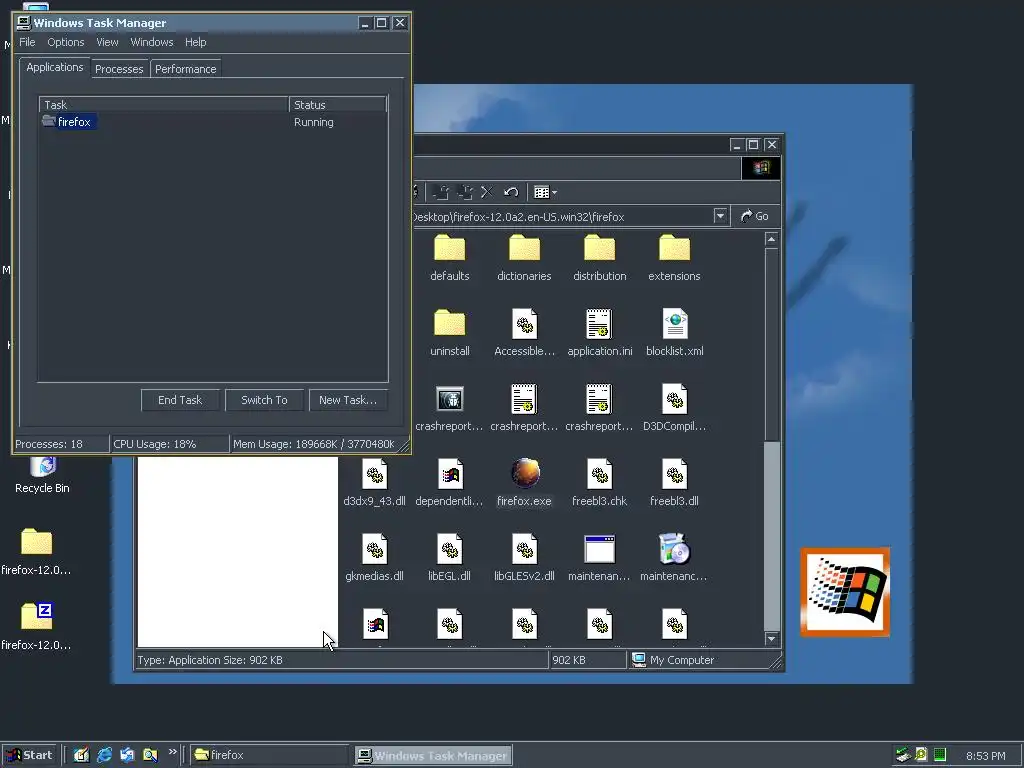Screen dimensions: 1024x768
Task: Click the Copy To toolbar icon in Explorer
Action: click(x=465, y=192)
